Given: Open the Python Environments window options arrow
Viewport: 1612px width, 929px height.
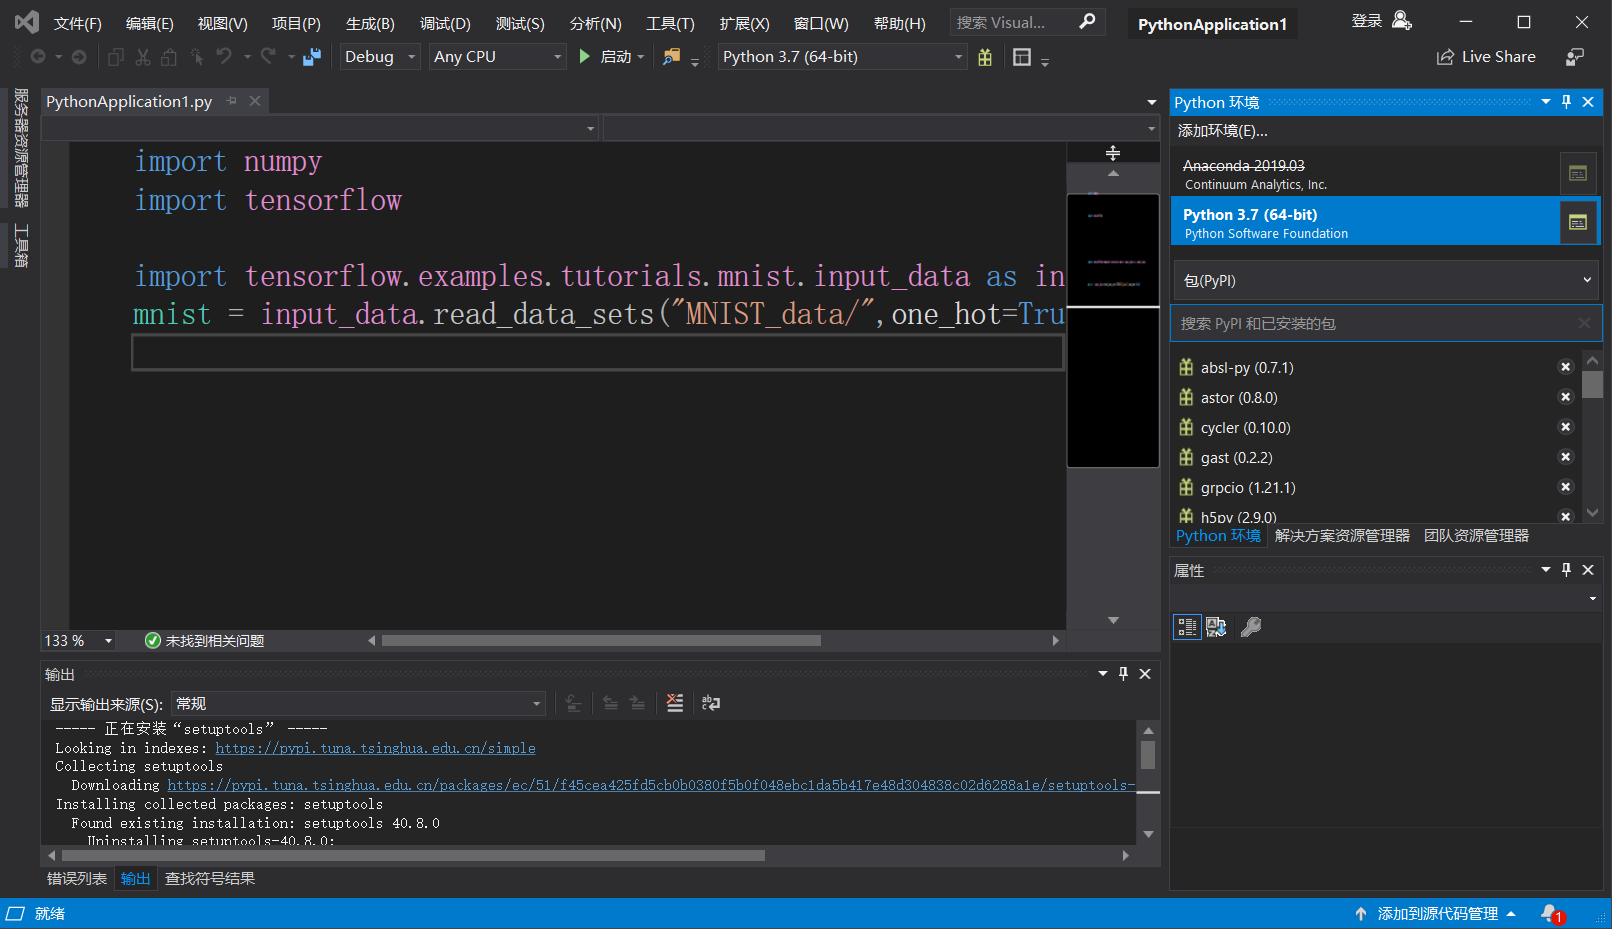Looking at the screenshot, I should [x=1546, y=102].
